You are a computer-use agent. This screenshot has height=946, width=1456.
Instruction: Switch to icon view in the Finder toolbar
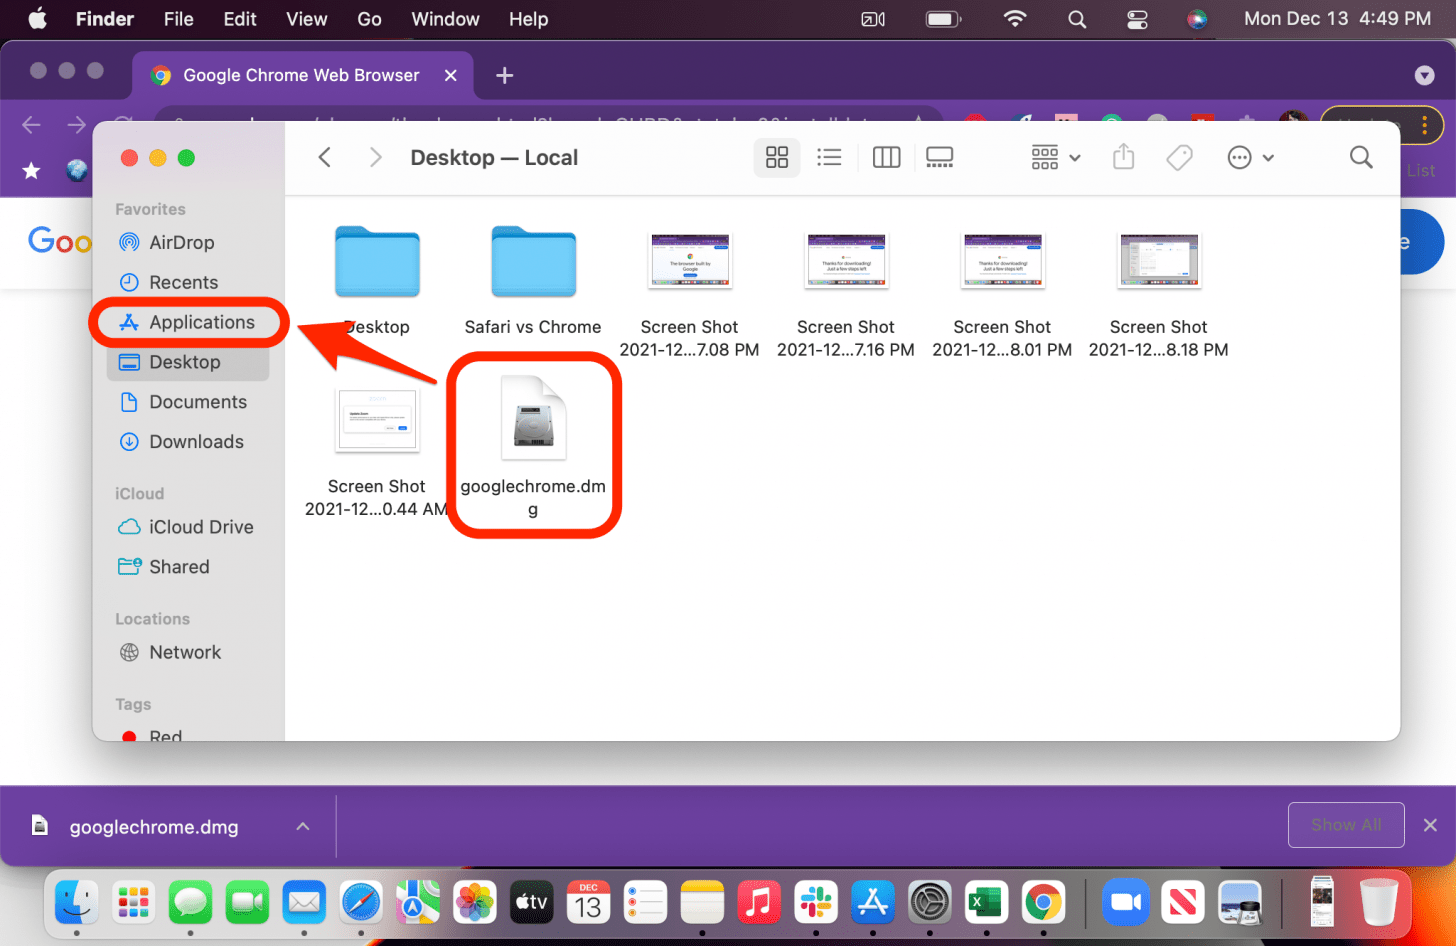pos(777,157)
